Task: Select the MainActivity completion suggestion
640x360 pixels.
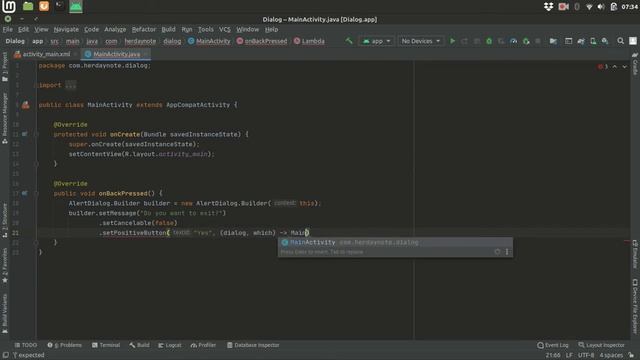Action: click(395, 242)
